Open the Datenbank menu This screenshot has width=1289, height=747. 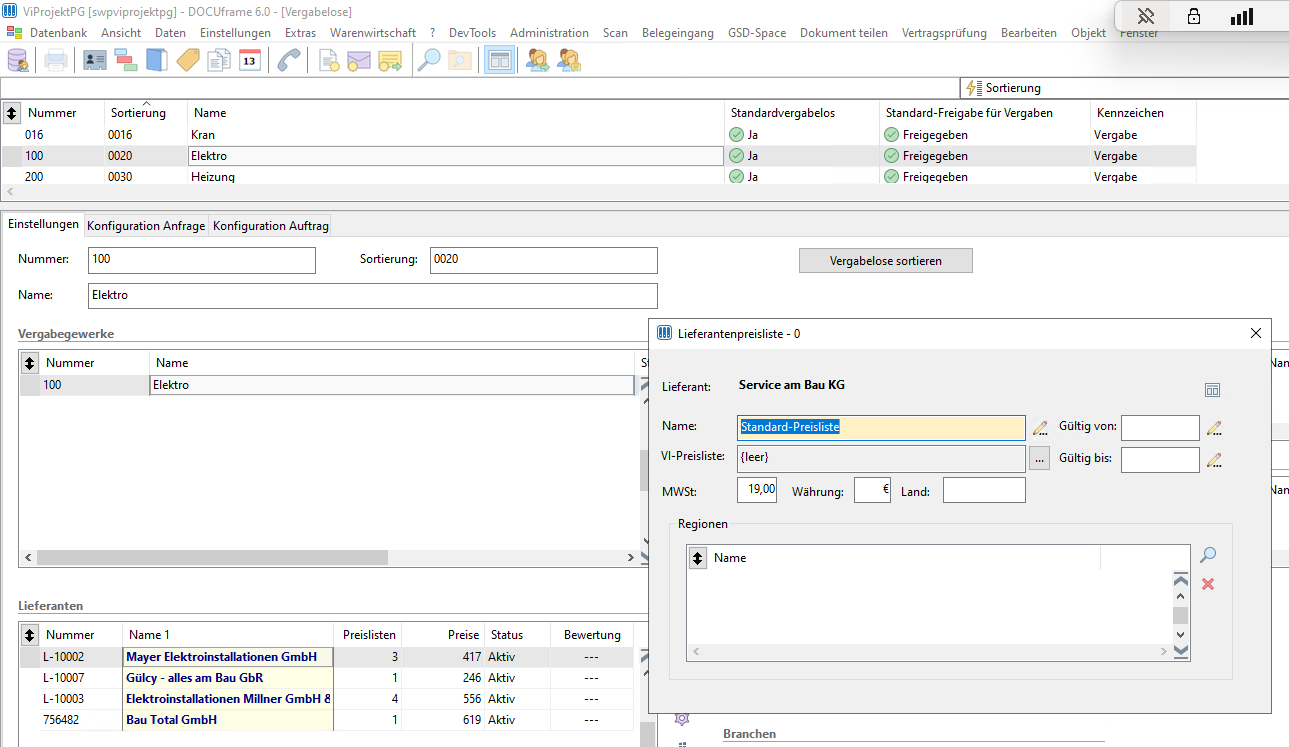pyautogui.click(x=58, y=33)
